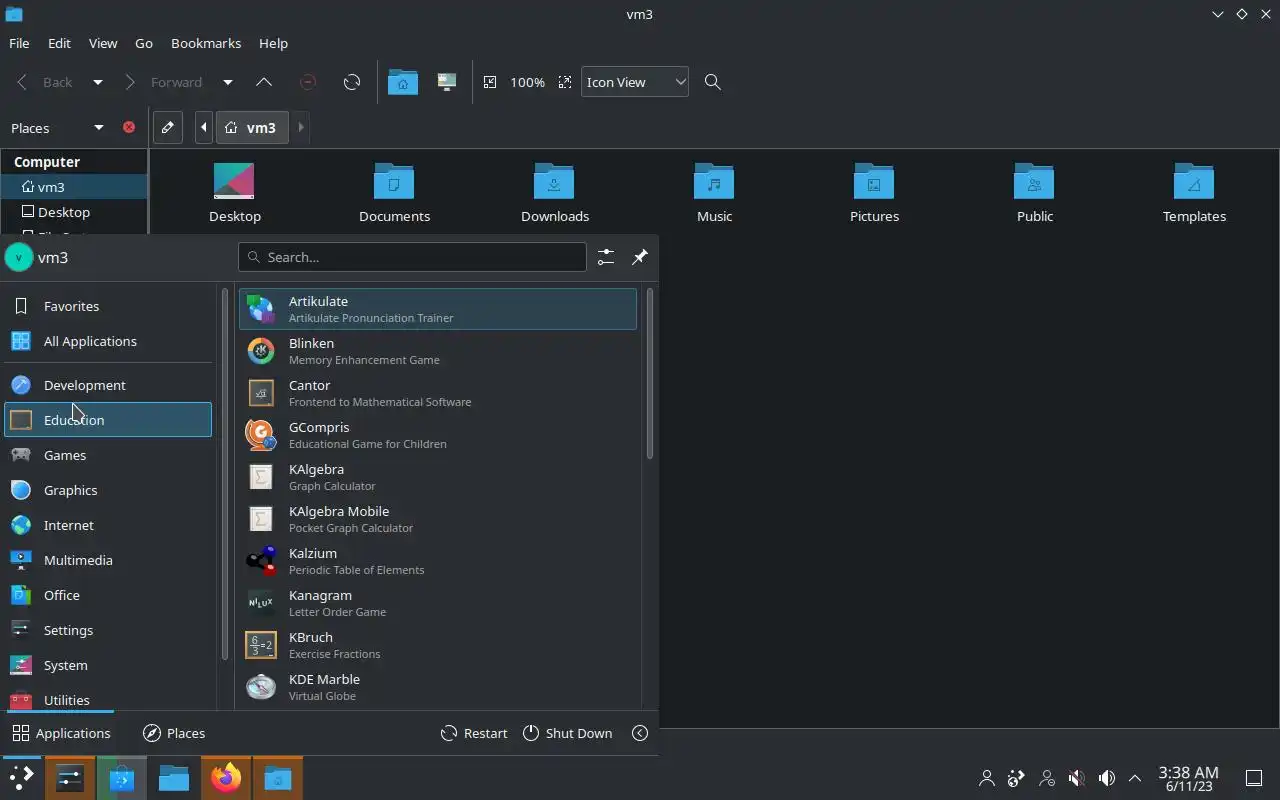Open the Pictures folder
The image size is (1280, 800).
[874, 193]
